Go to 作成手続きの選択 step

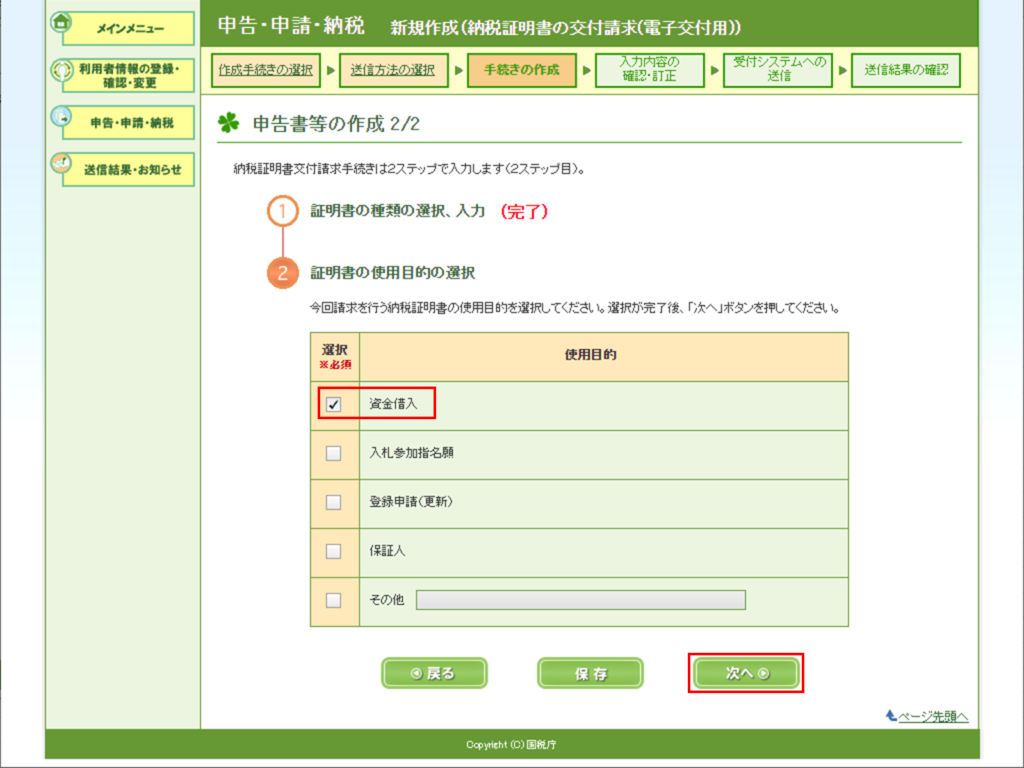(265, 70)
